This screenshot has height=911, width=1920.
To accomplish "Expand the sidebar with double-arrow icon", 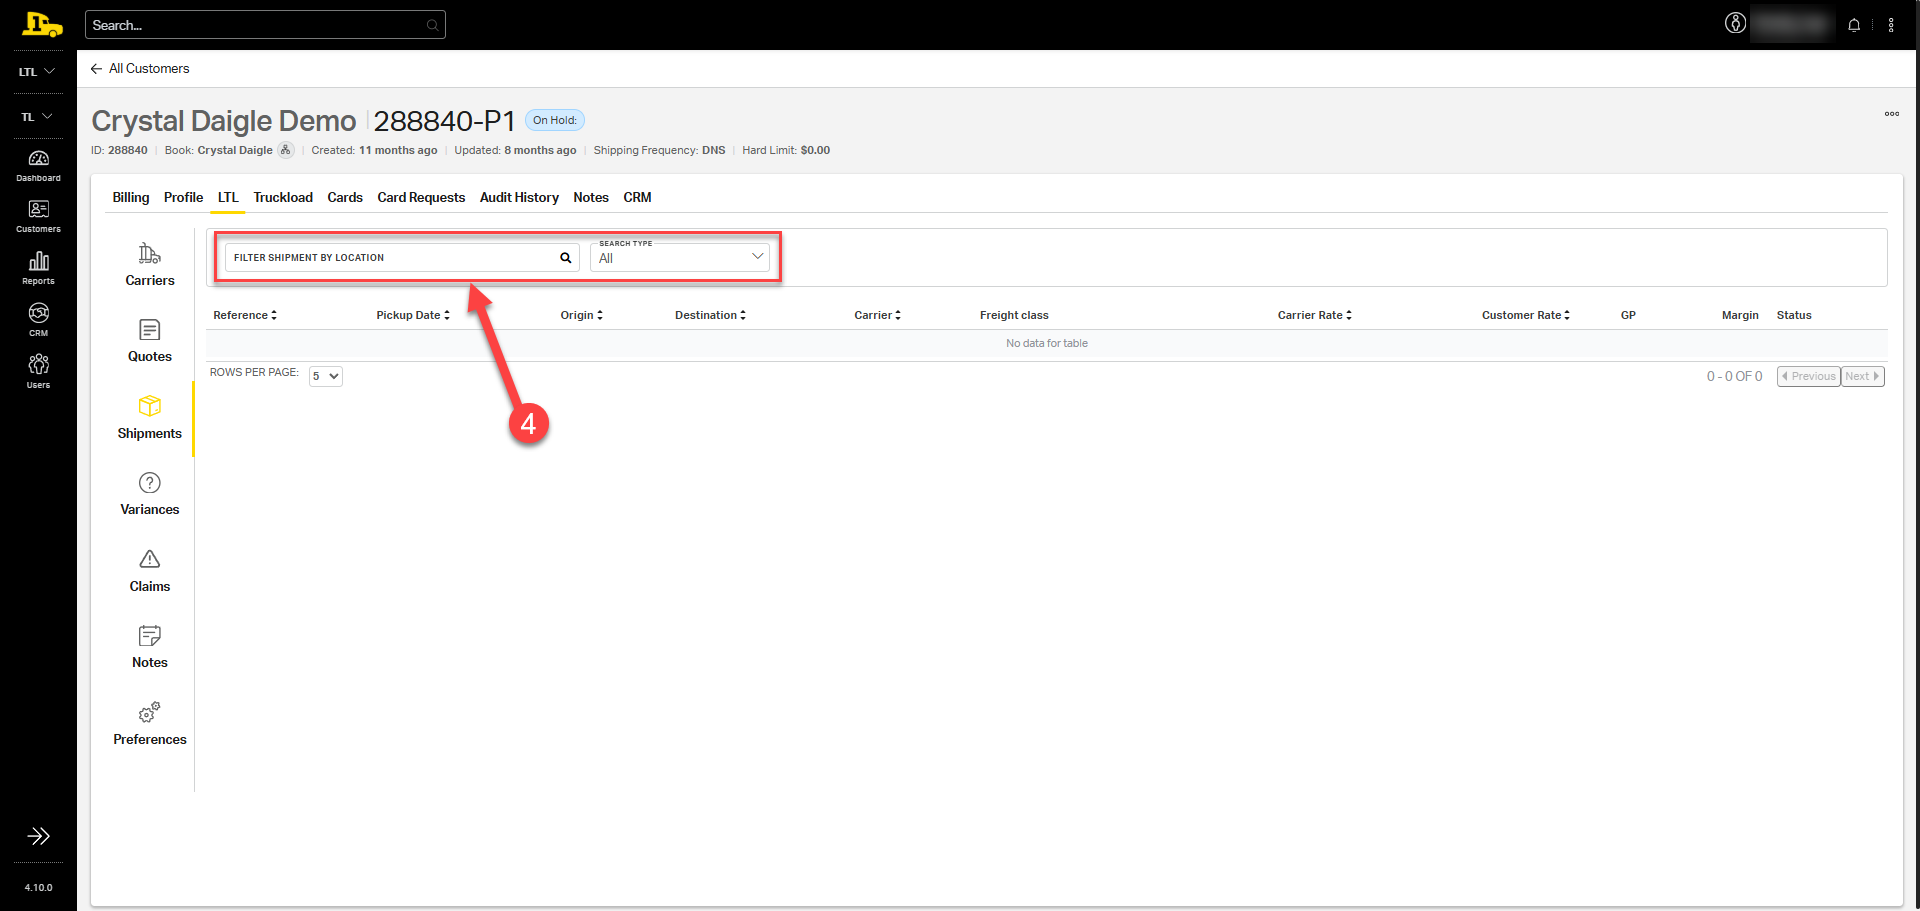I will pos(38,836).
